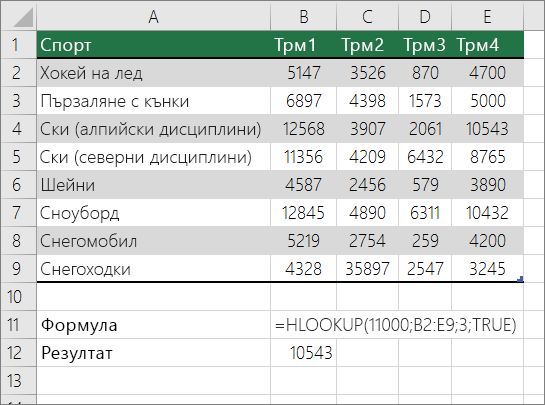
Task: Click the value 2547 in row 9
Action: 425,268
